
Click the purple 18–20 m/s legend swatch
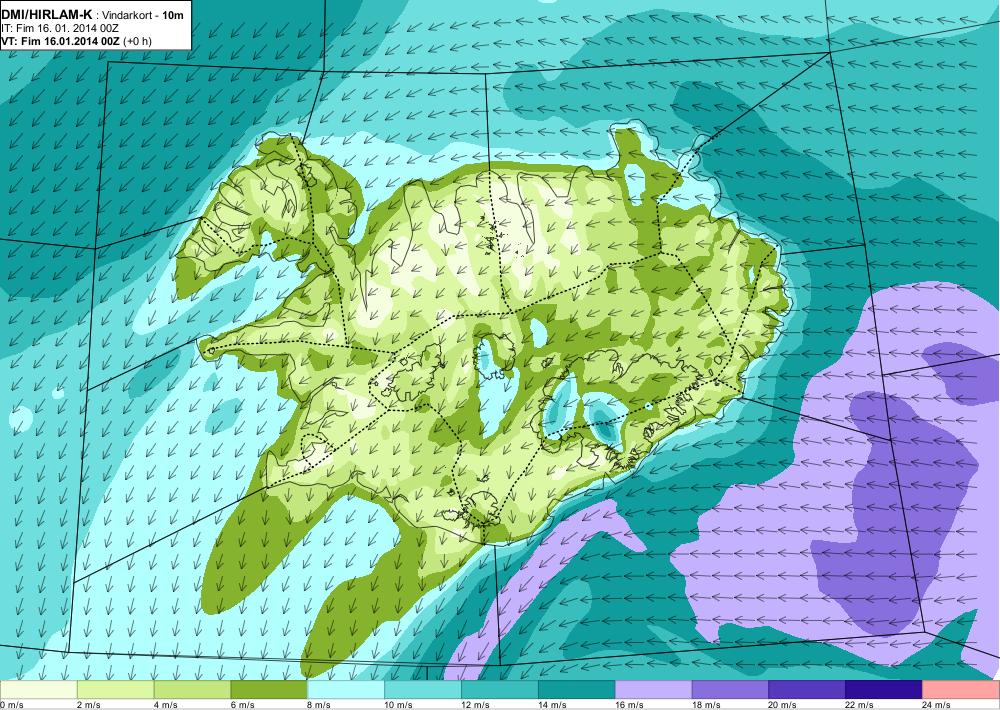tap(730, 690)
